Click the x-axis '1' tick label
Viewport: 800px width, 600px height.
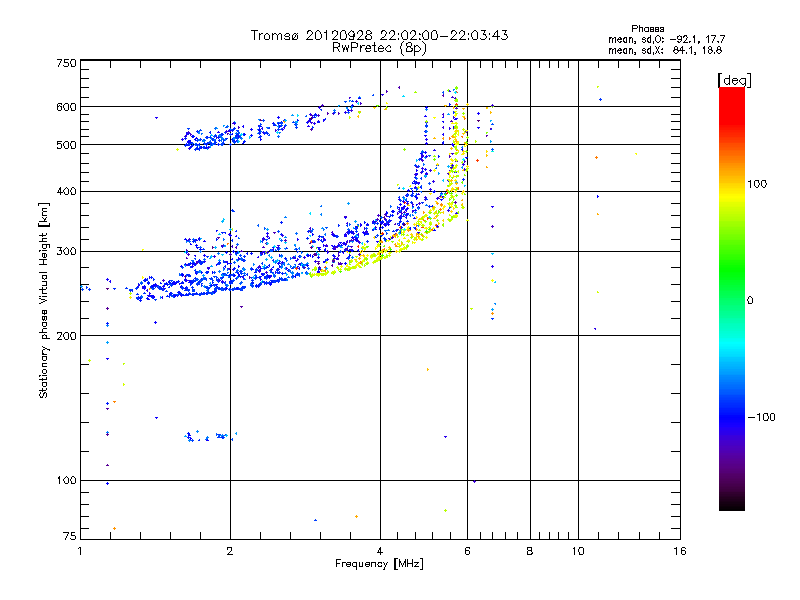[x=80, y=551]
